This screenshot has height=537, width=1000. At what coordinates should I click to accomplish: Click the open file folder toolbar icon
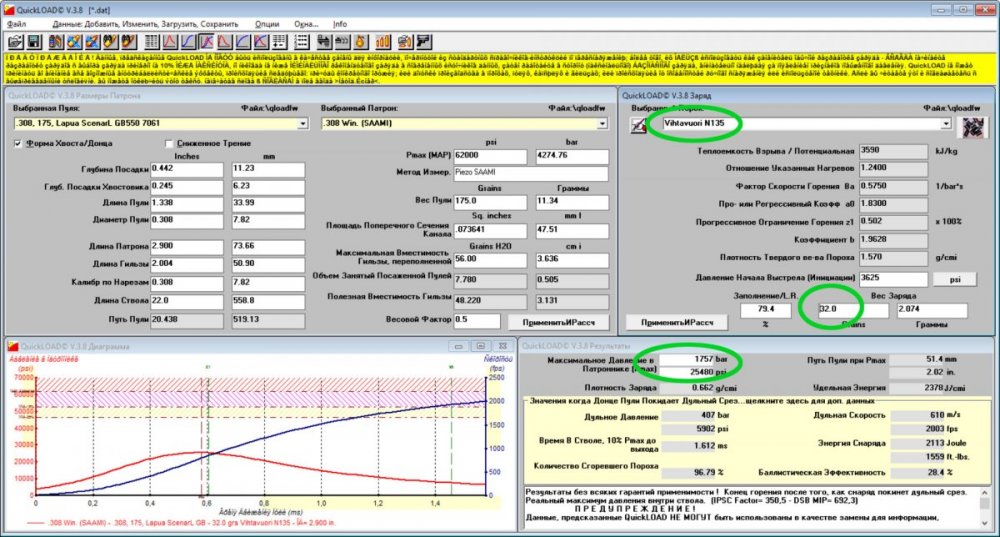(x=14, y=42)
